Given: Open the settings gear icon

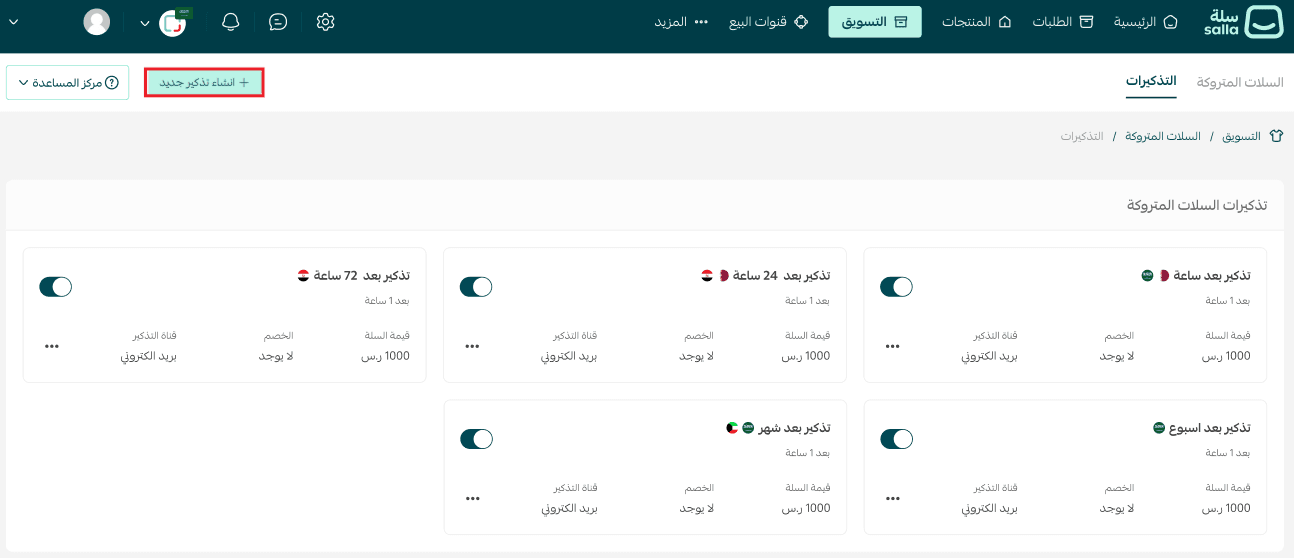Looking at the screenshot, I should 325,22.
